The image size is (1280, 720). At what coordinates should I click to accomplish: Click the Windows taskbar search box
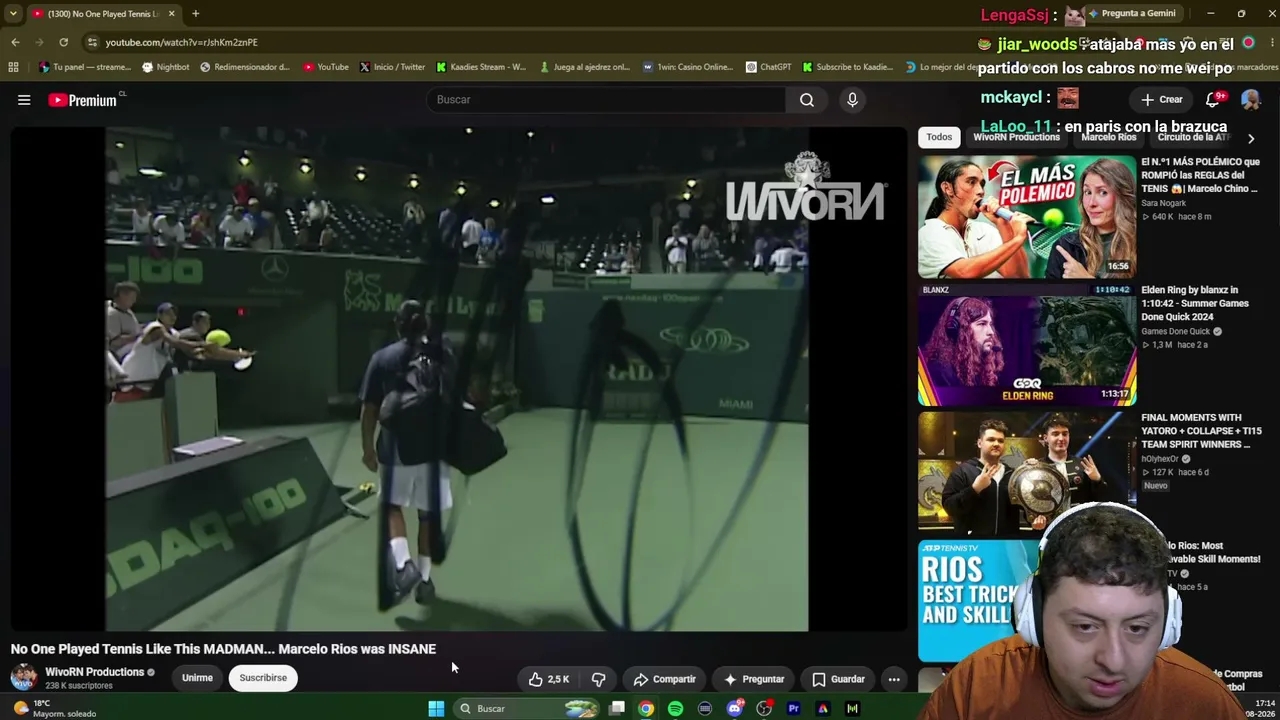pos(528,708)
